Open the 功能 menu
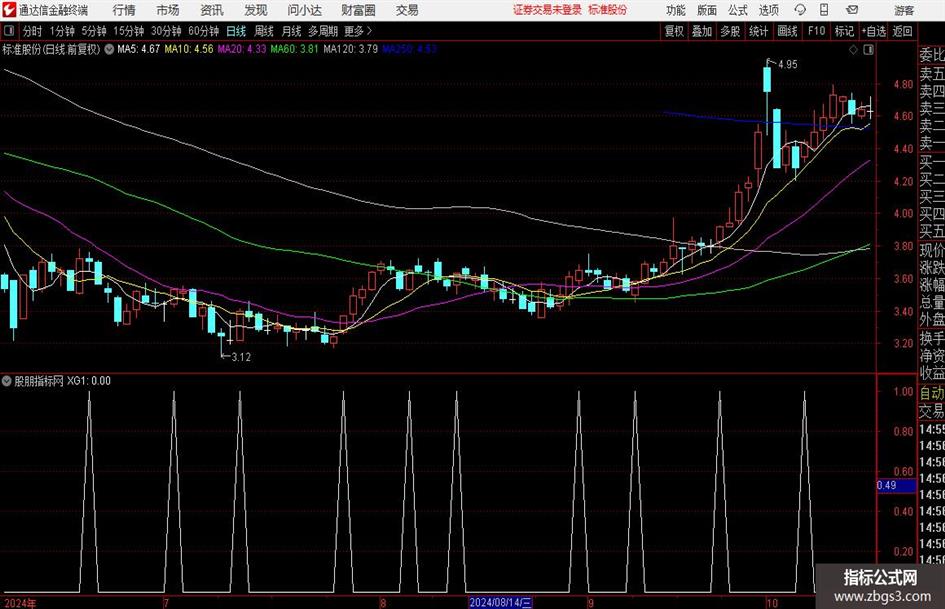This screenshot has width=945, height=609. pyautogui.click(x=676, y=10)
